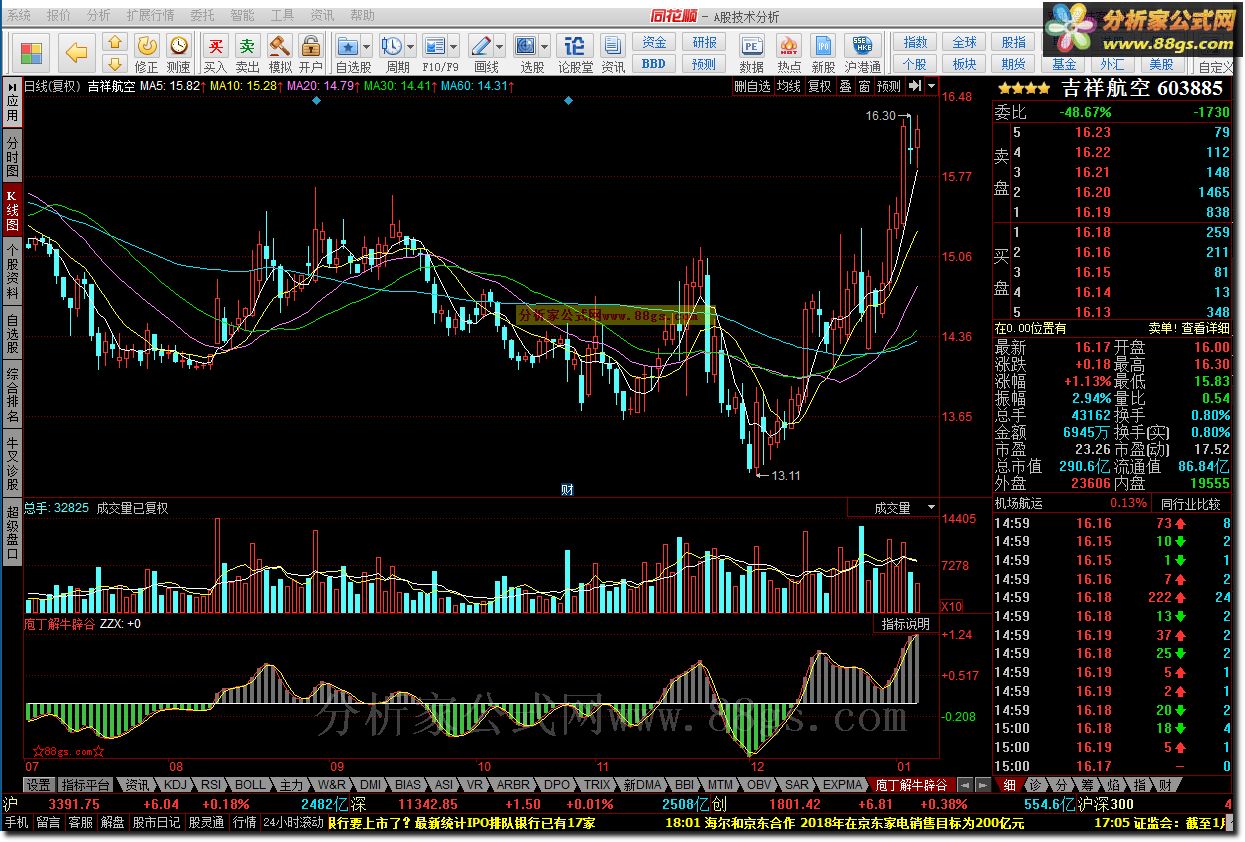The width and height of the screenshot is (1245, 842).
Task: Expand the 自选股 toolbar dropdown arrow
Action: (x=367, y=46)
